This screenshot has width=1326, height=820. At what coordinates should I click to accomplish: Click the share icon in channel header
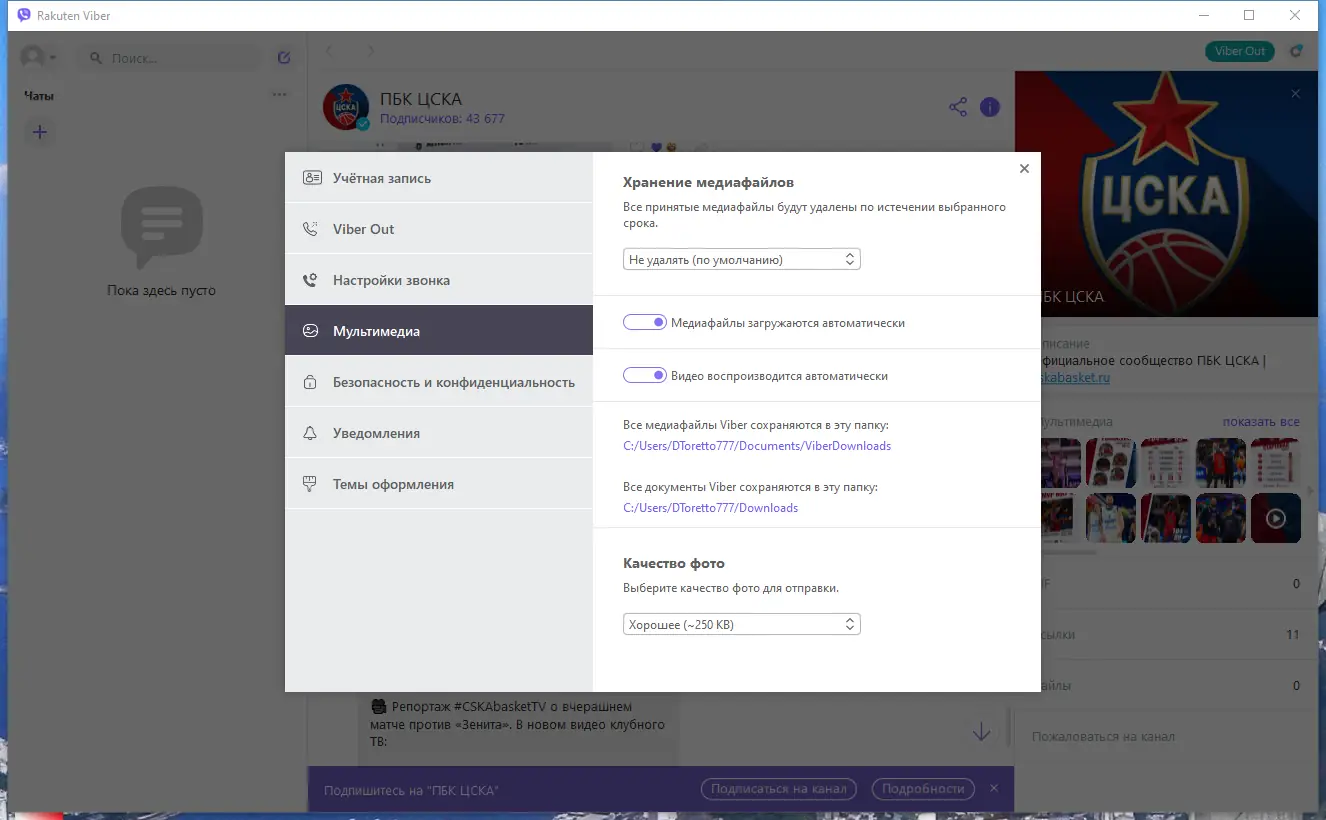point(958,107)
